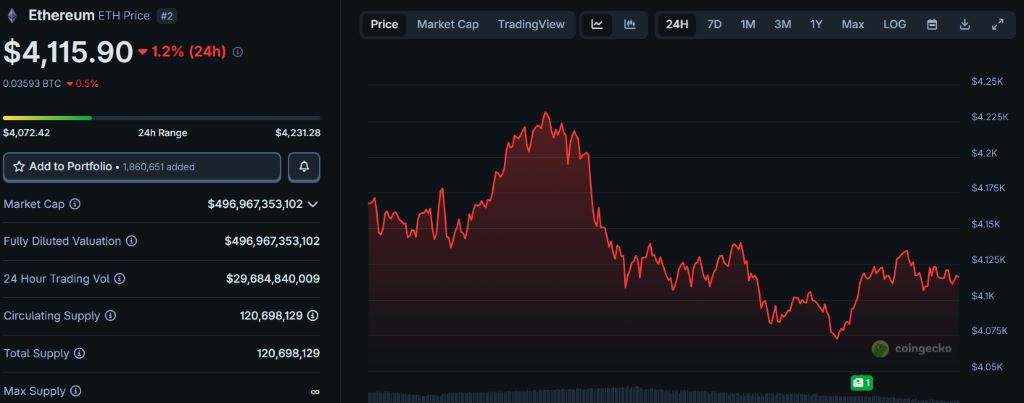This screenshot has height=403, width=1024.
Task: Switch to TradingView tab
Action: pyautogui.click(x=531, y=24)
